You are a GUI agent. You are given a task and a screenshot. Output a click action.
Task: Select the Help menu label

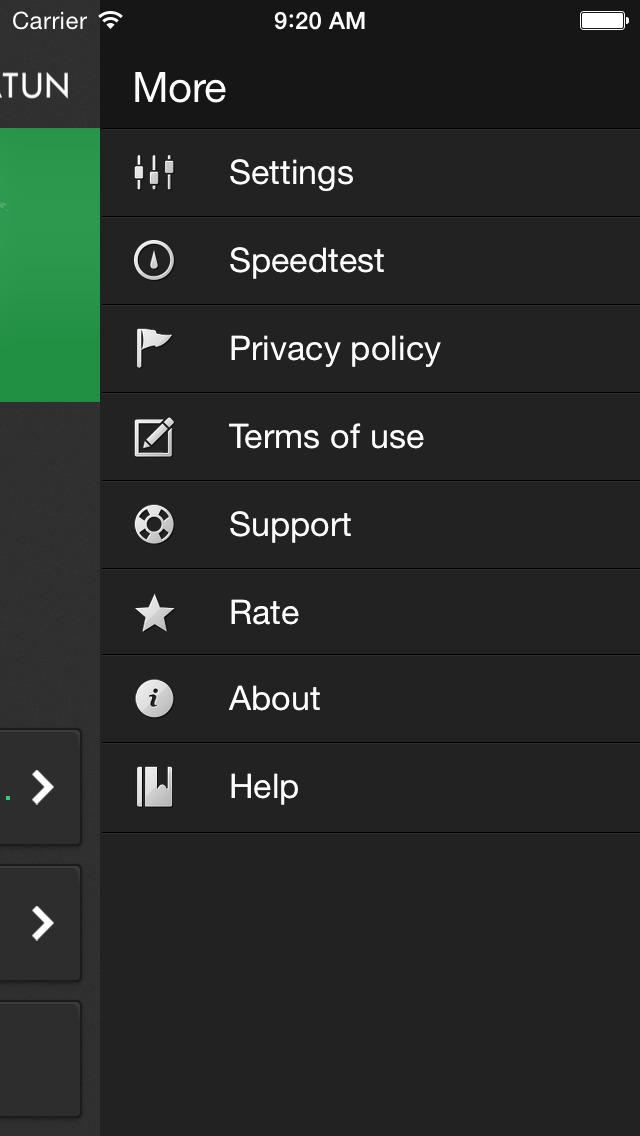264,787
